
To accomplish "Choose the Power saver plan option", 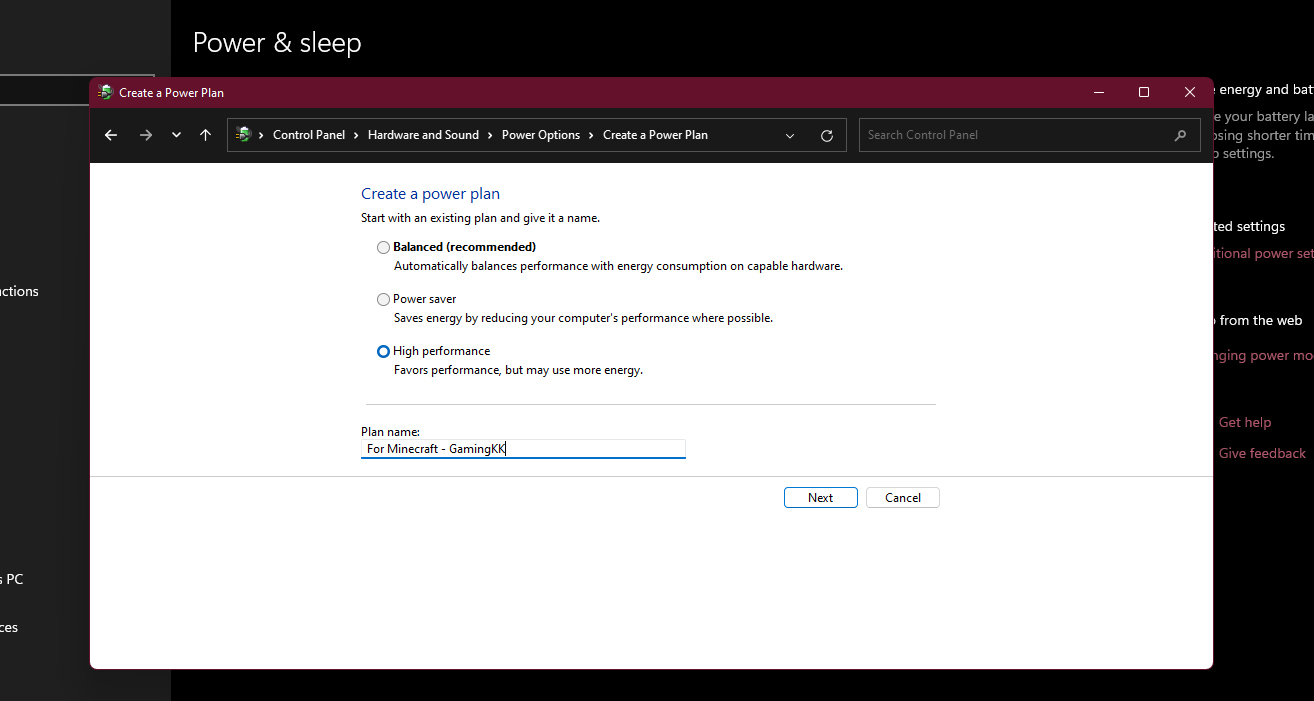I will (383, 299).
